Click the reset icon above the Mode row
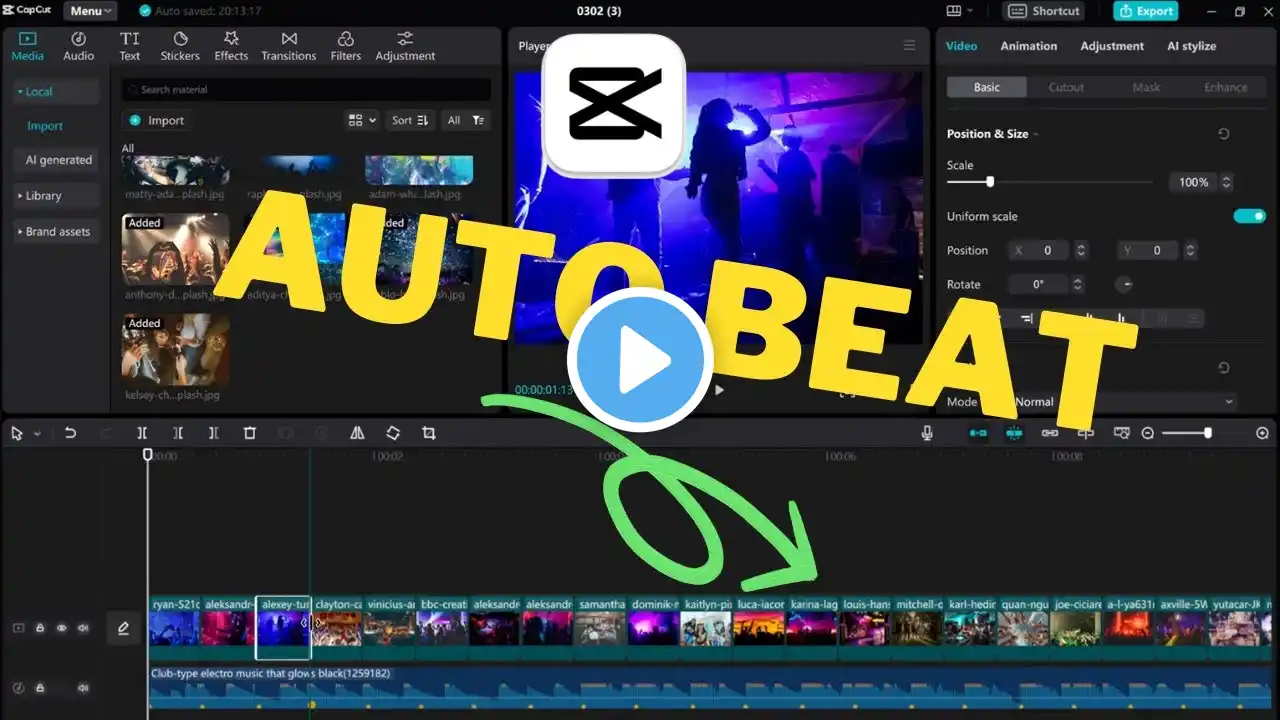Image resolution: width=1280 pixels, height=720 pixels. click(1224, 368)
